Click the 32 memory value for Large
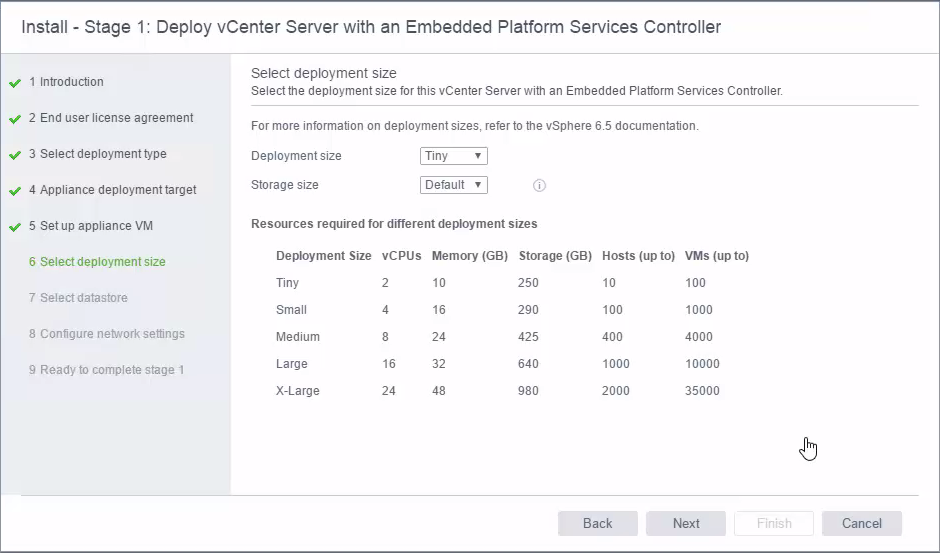The image size is (940, 553). (439, 363)
